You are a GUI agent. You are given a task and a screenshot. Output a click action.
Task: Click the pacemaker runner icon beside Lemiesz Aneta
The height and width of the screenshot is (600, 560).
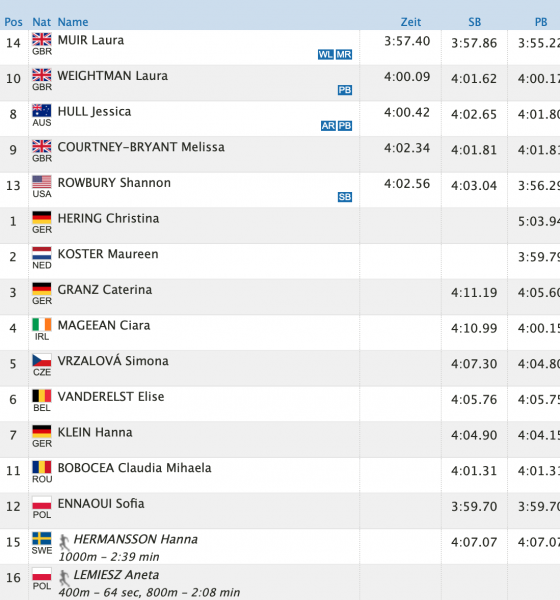pyautogui.click(x=64, y=578)
